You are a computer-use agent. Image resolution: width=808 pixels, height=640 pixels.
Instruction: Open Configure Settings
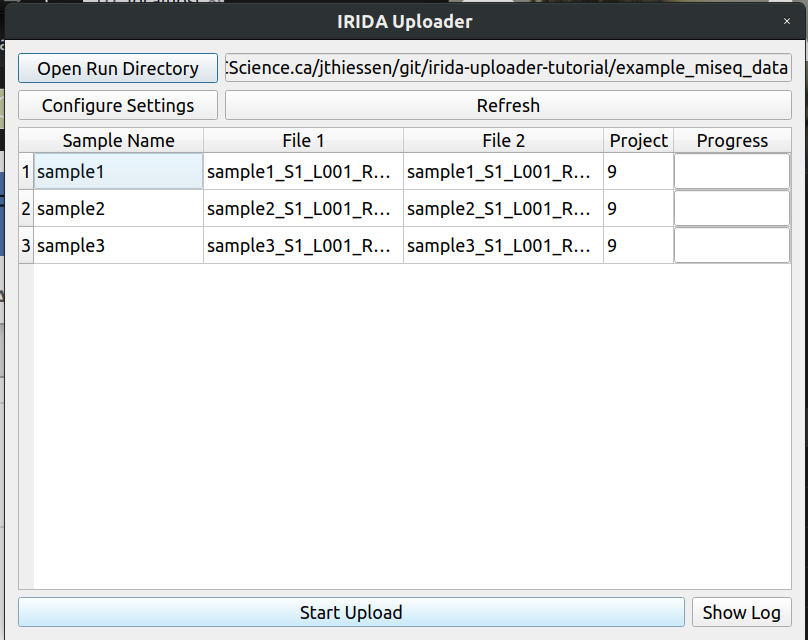118,105
